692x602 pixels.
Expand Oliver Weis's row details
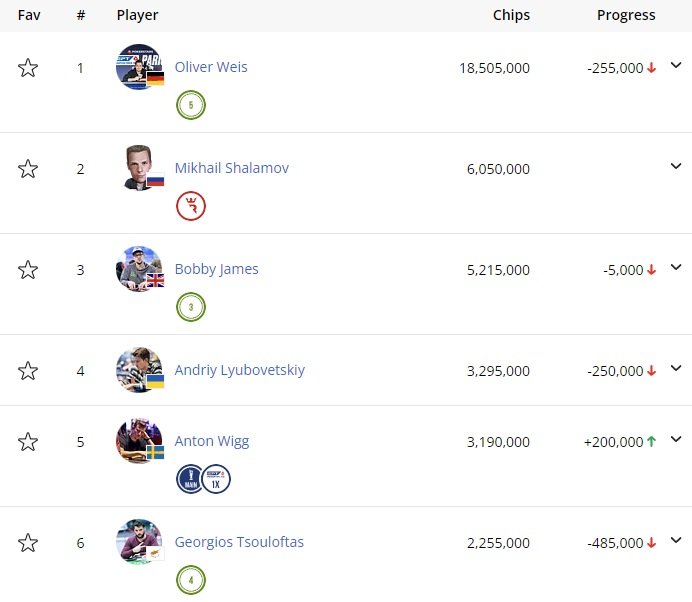(676, 66)
